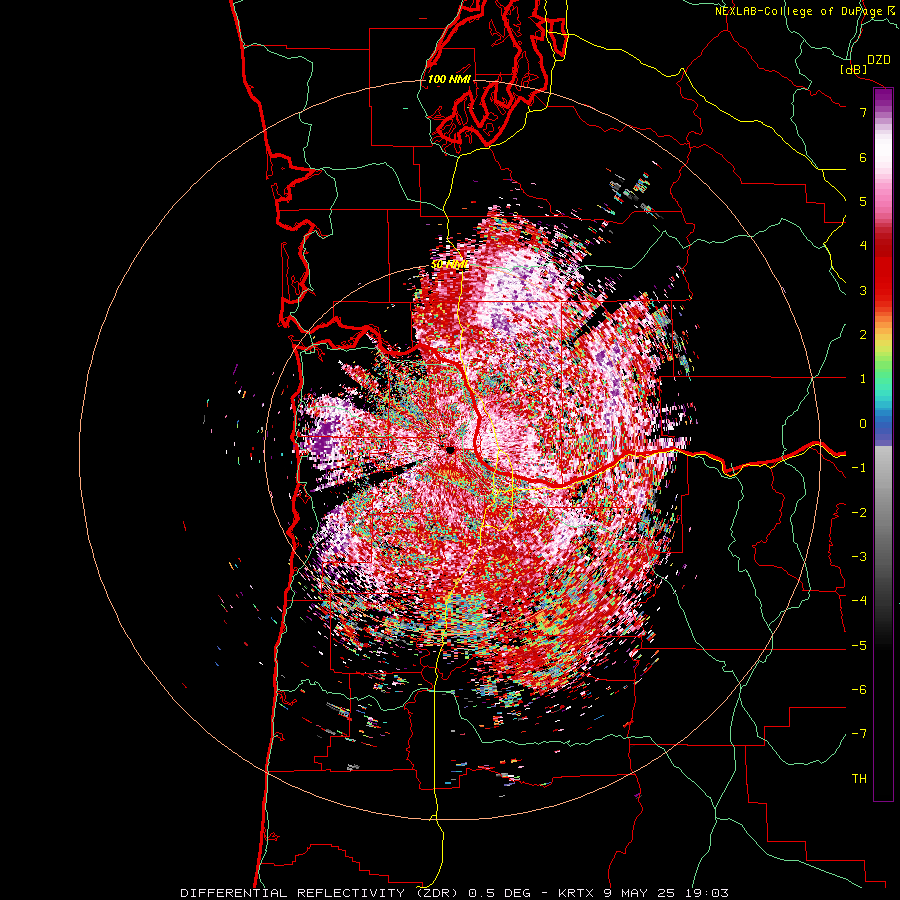Viewport: 900px width, 900px height.
Task: Click the purple top of the color bar
Action: [883, 95]
